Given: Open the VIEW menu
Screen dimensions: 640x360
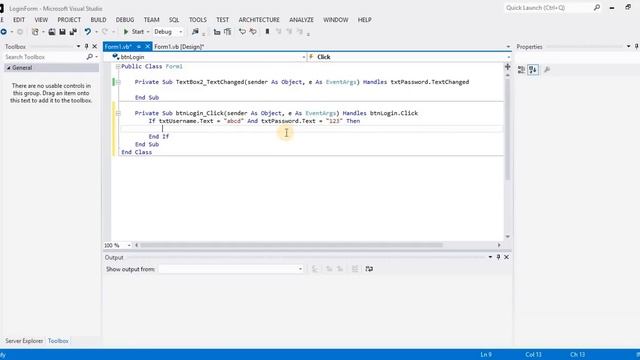Looking at the screenshot, I should point(41,20).
